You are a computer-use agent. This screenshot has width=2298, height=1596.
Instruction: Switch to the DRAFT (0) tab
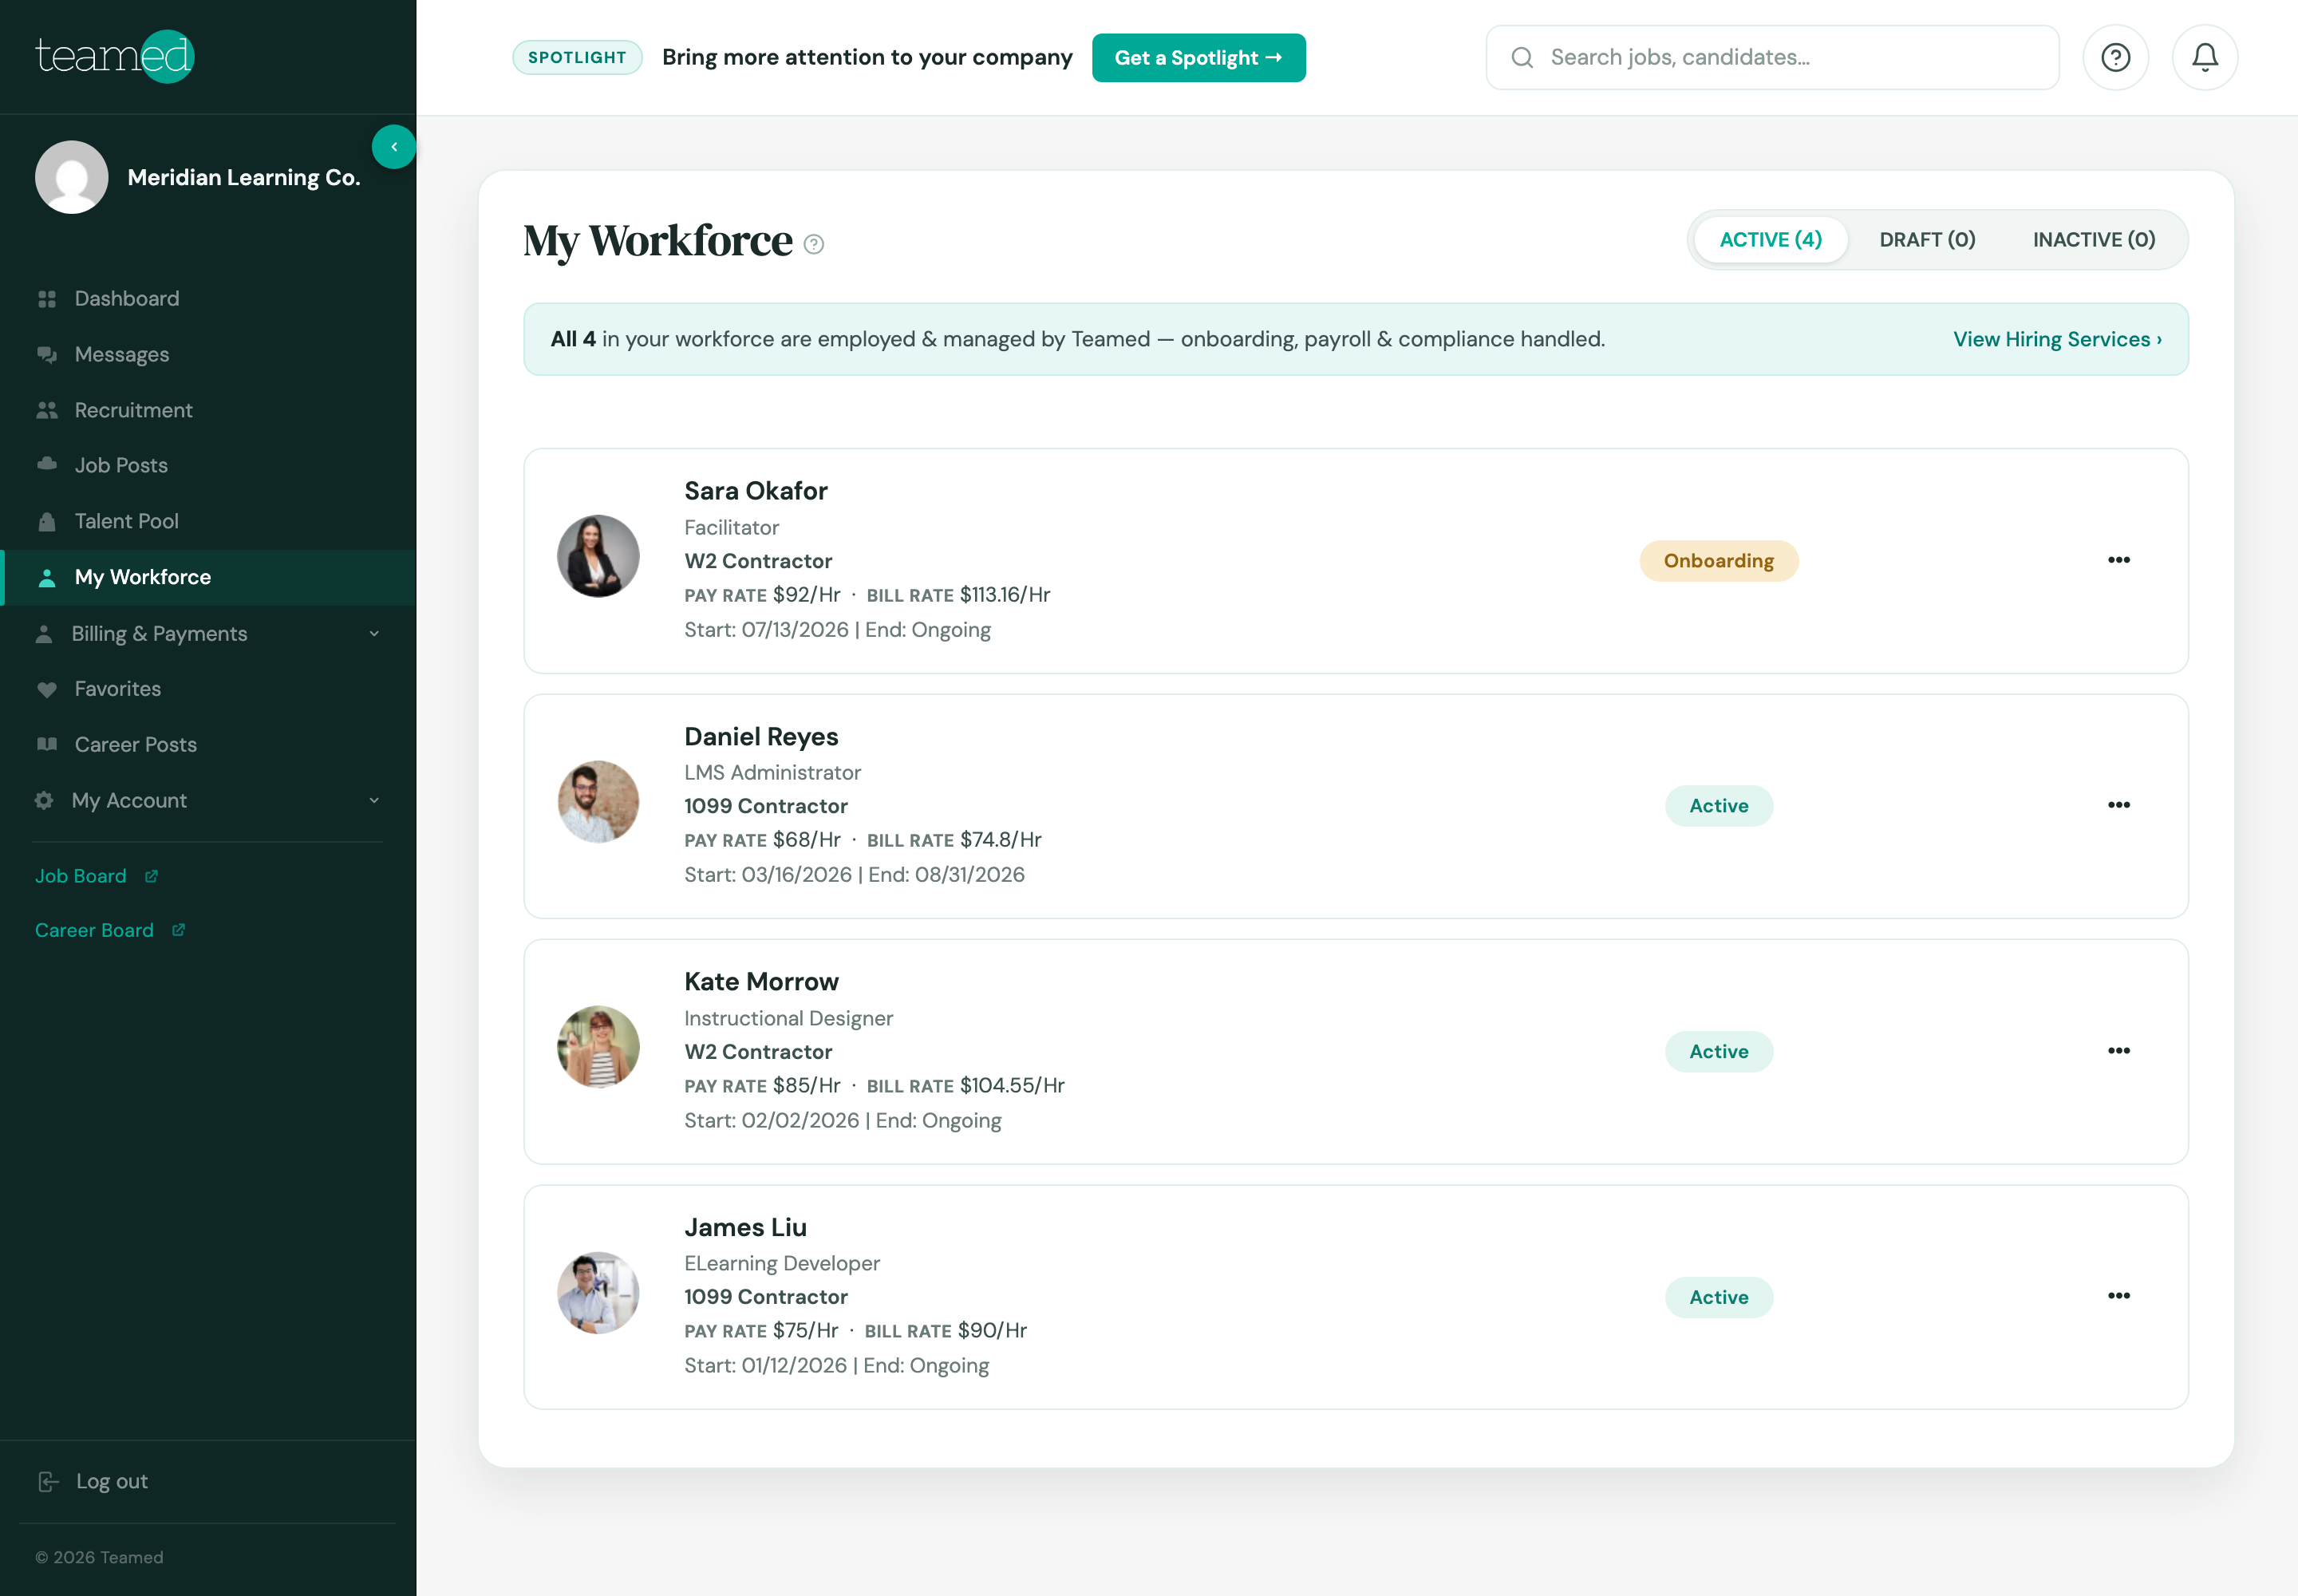coord(1927,240)
